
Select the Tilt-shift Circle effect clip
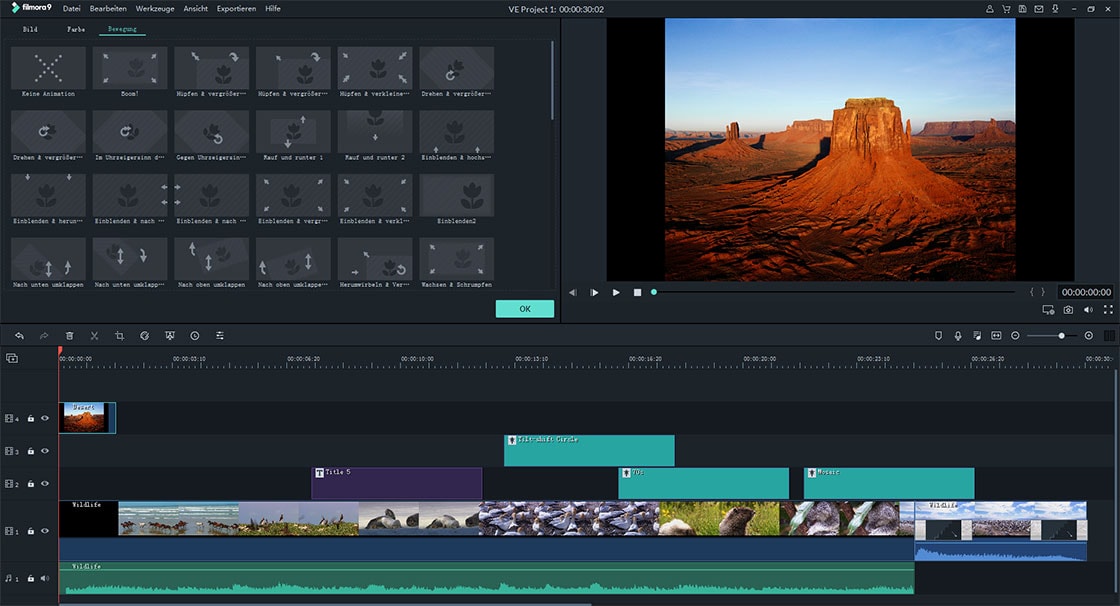[589, 451]
